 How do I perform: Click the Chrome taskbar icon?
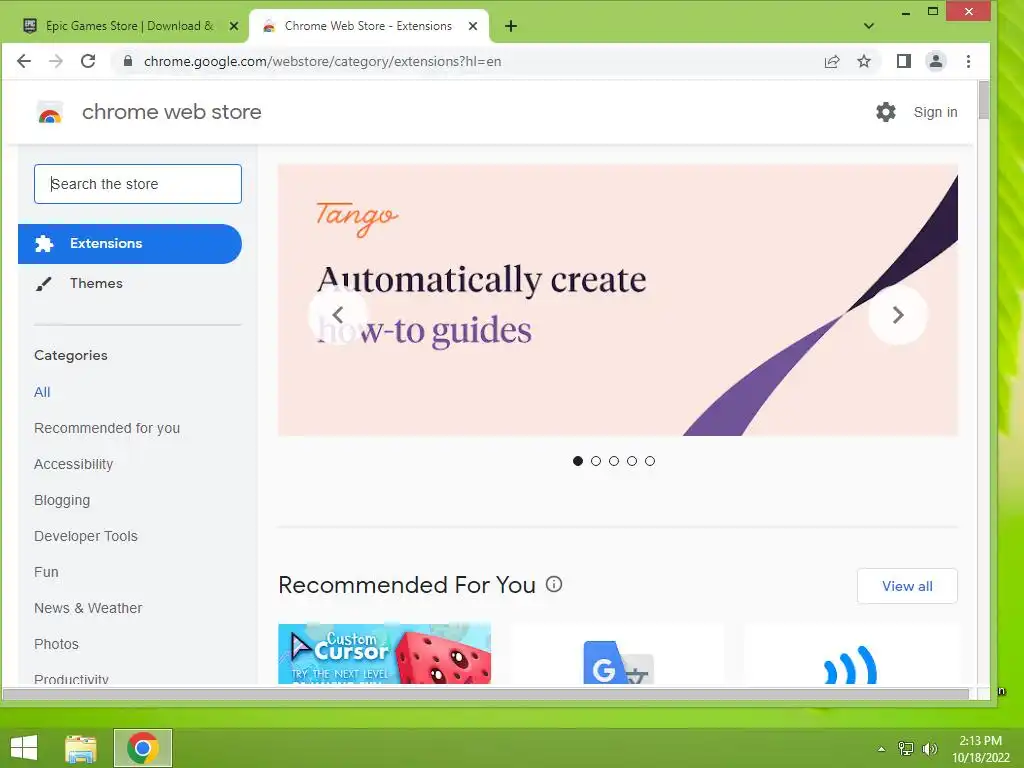(143, 748)
